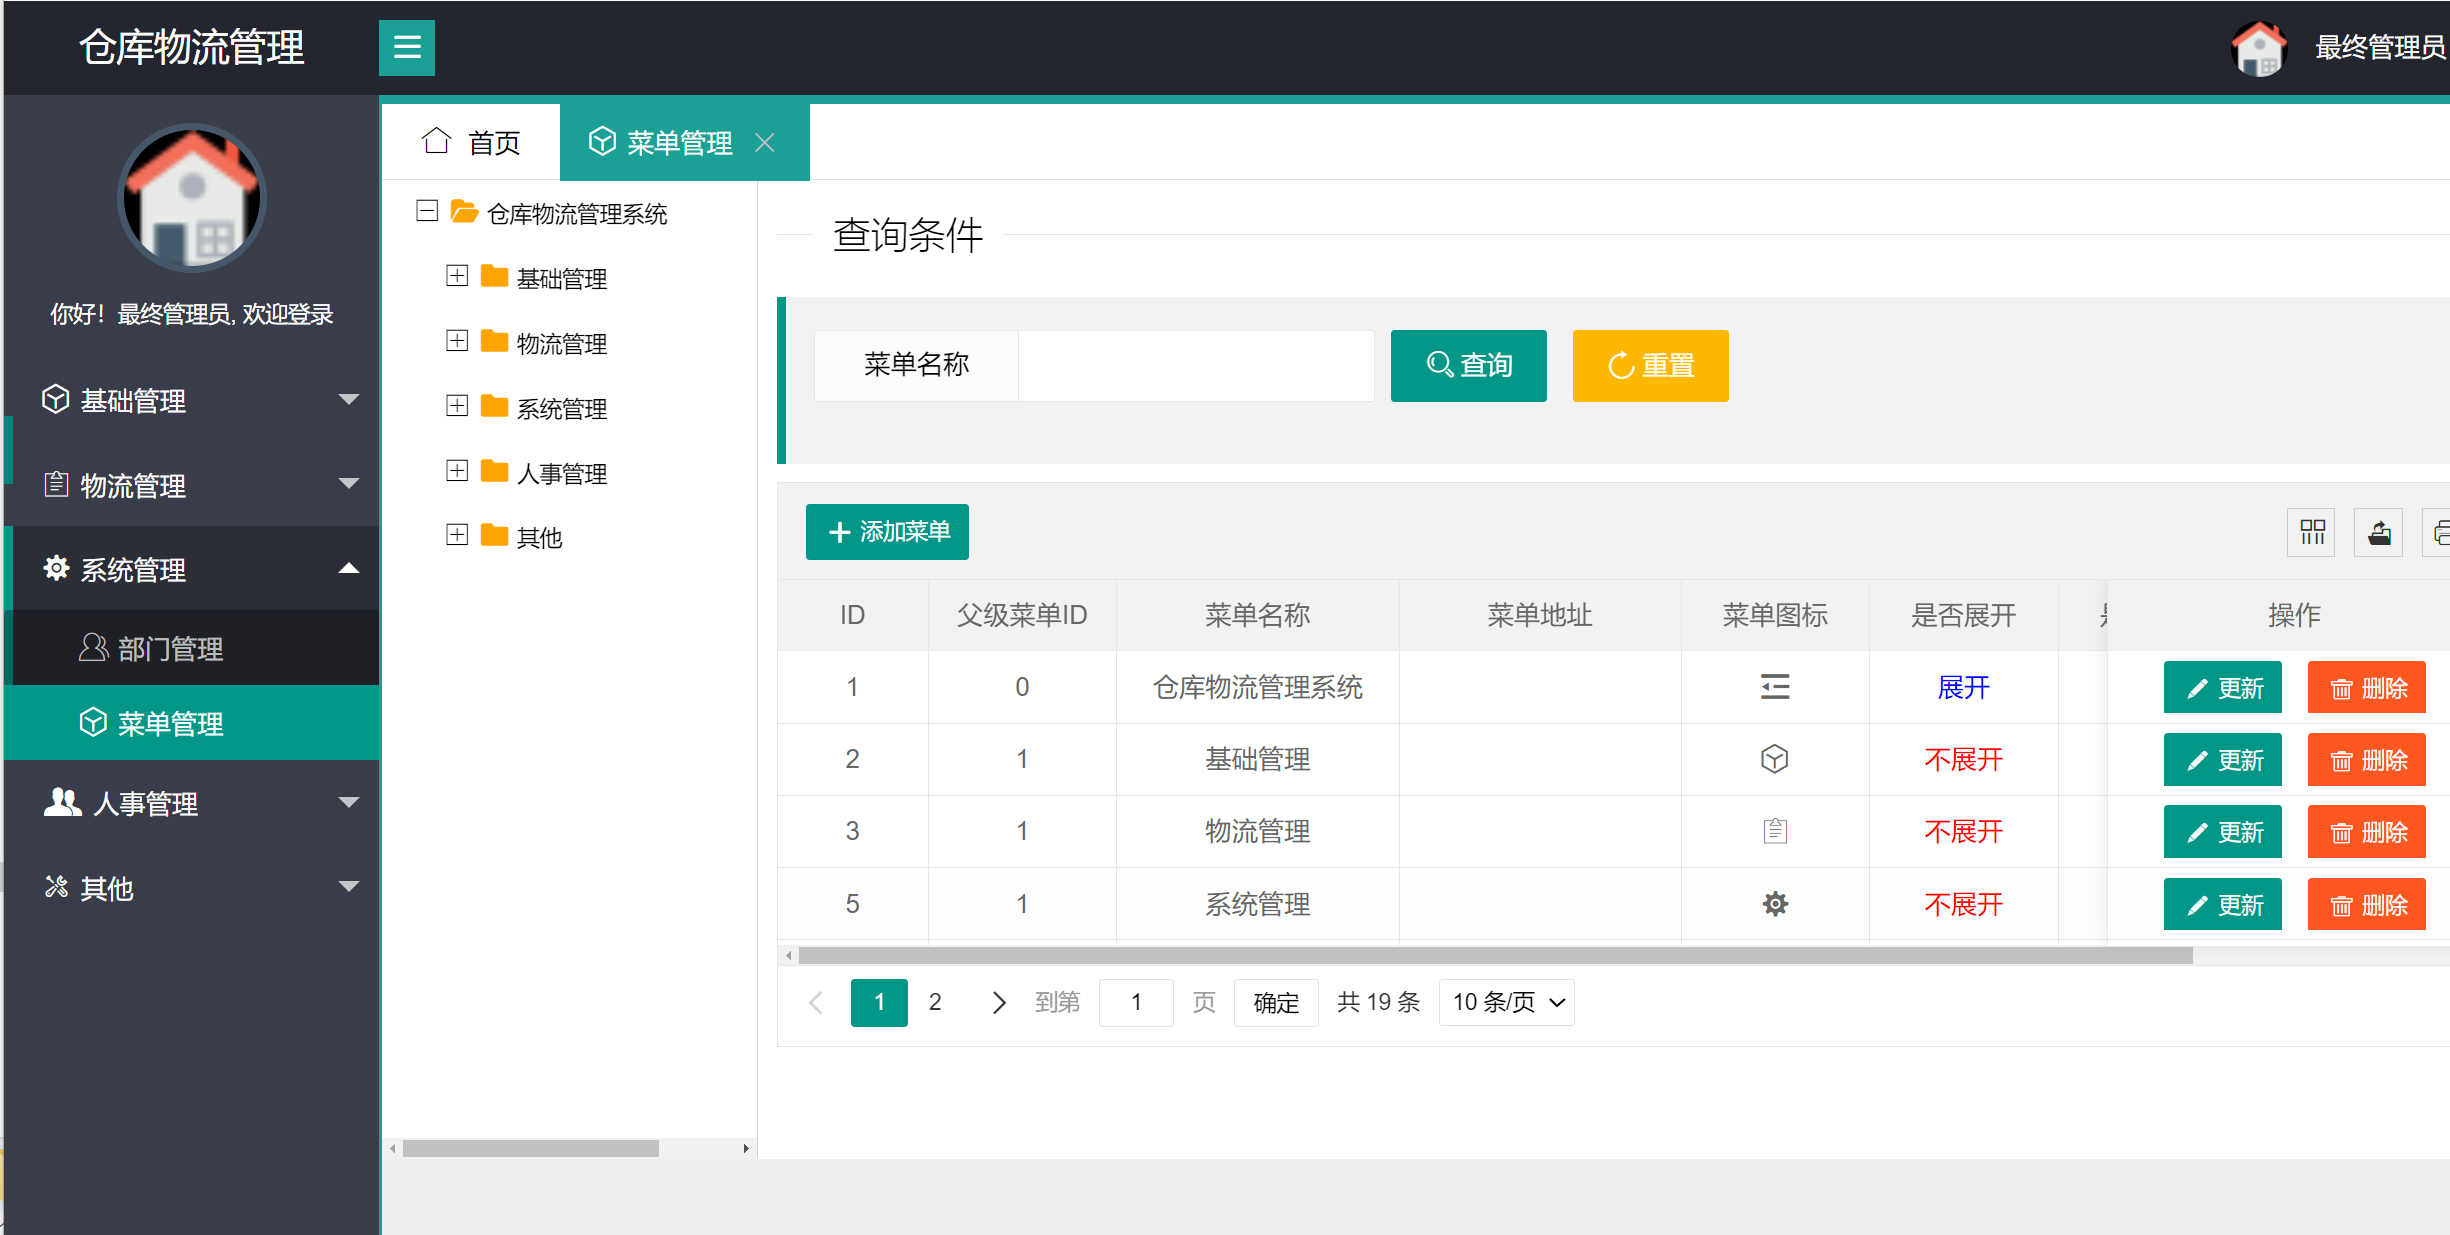Expand the 基础管理 tree node plus box
Screen dimensions: 2450x1235
coord(457,276)
